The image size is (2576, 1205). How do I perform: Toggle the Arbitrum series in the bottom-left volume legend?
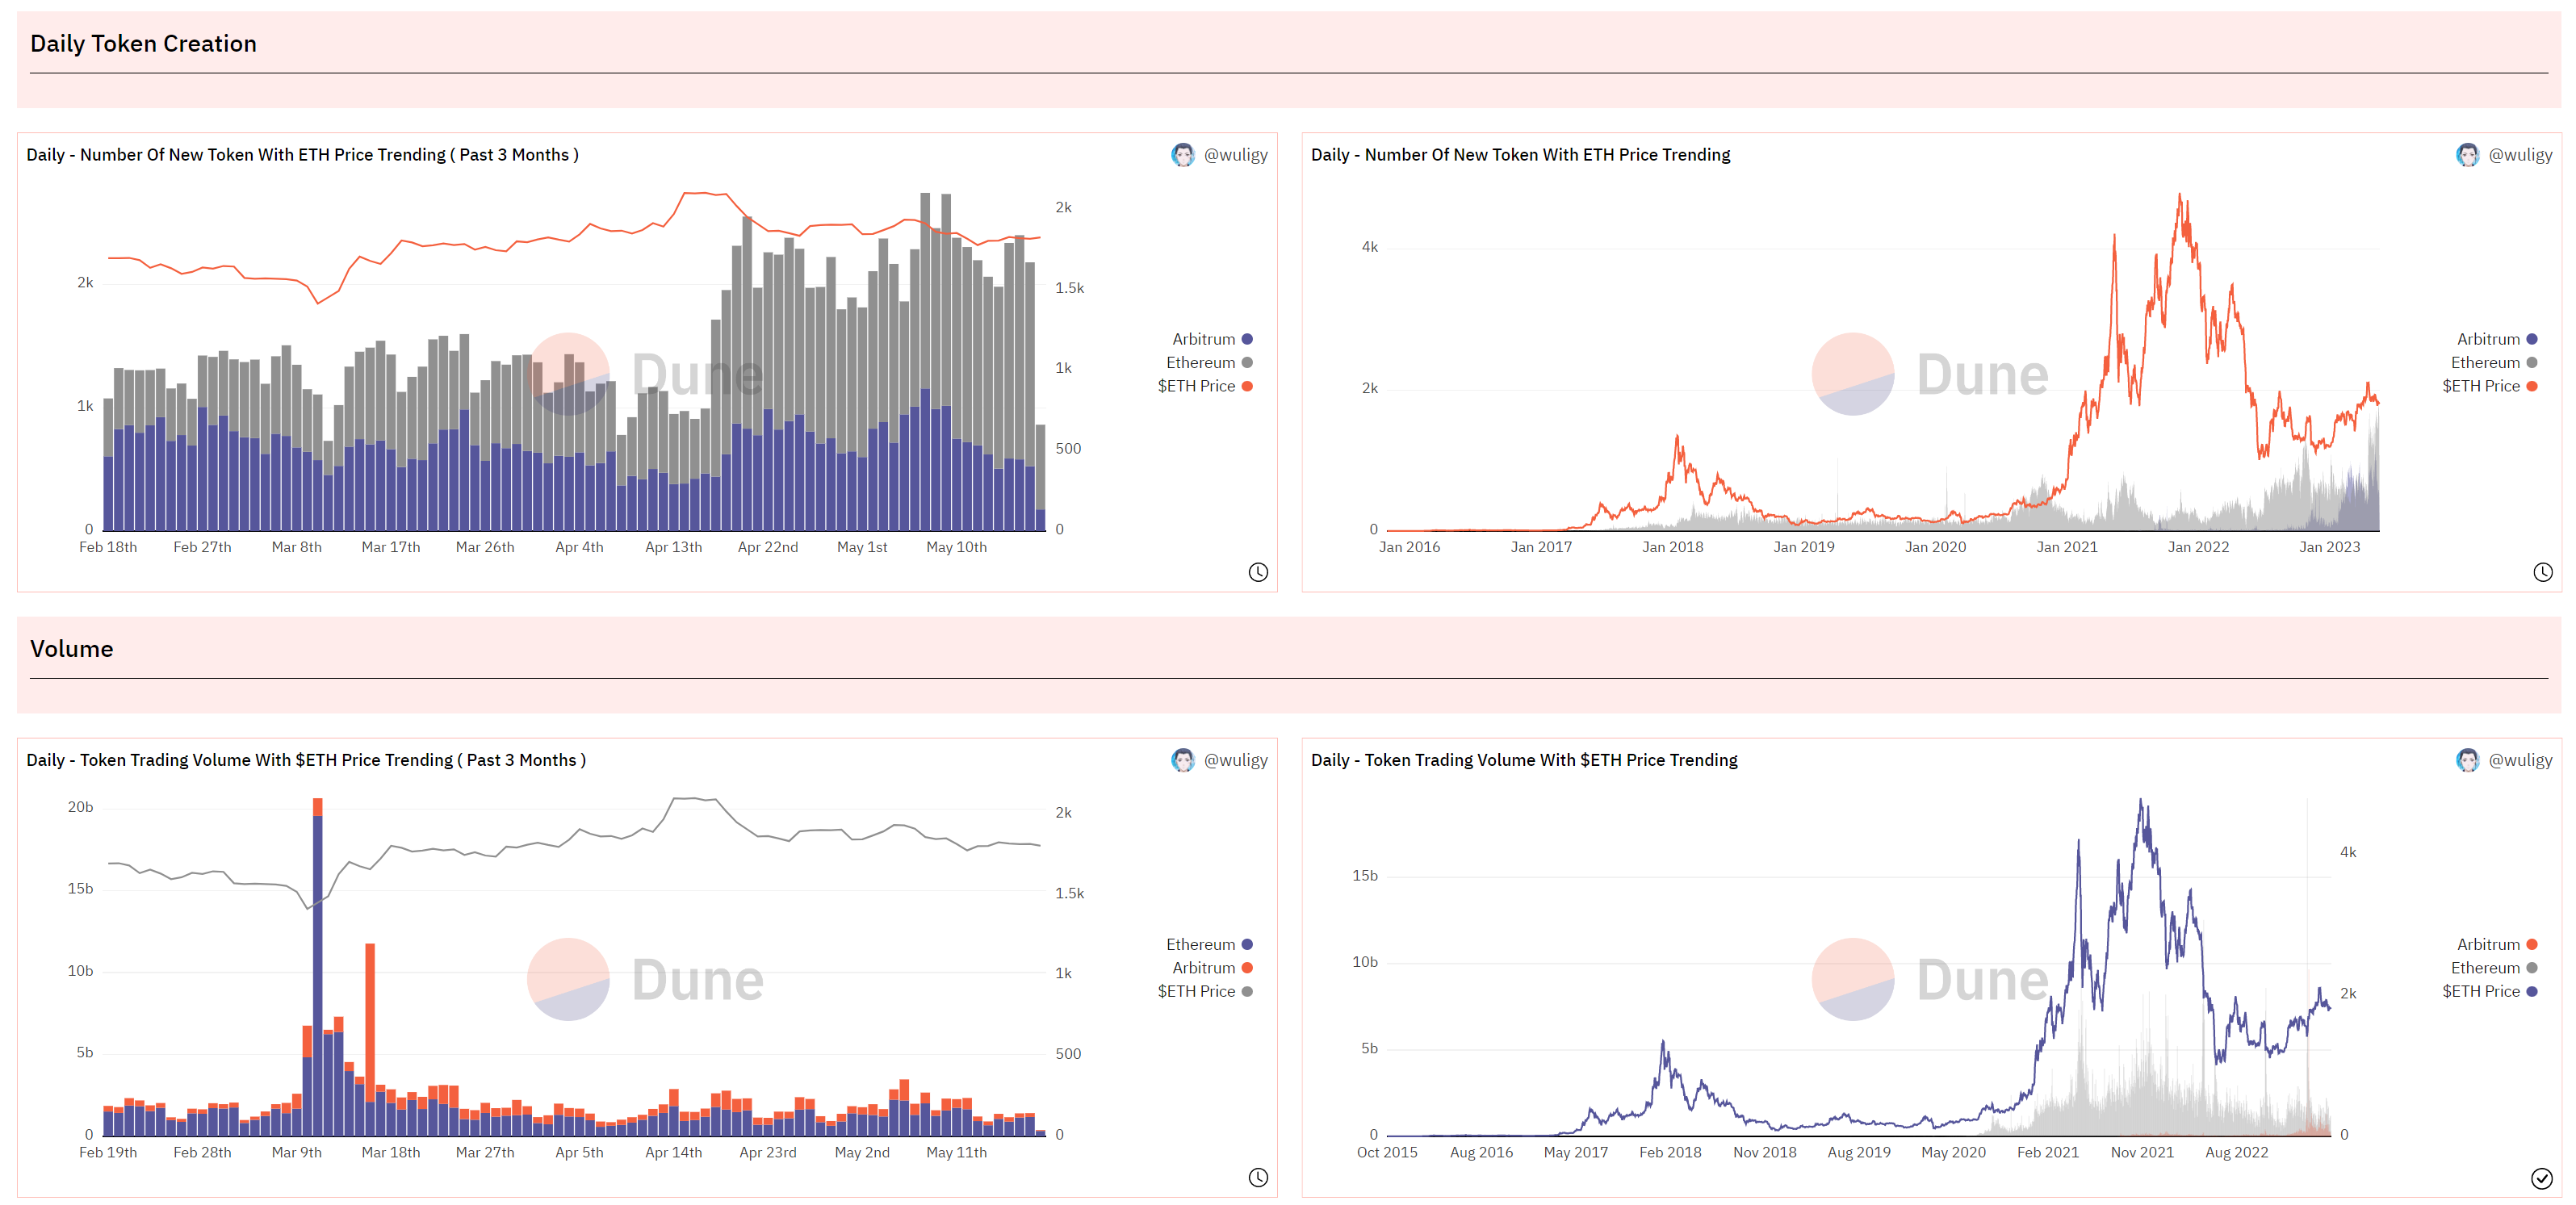[1212, 967]
